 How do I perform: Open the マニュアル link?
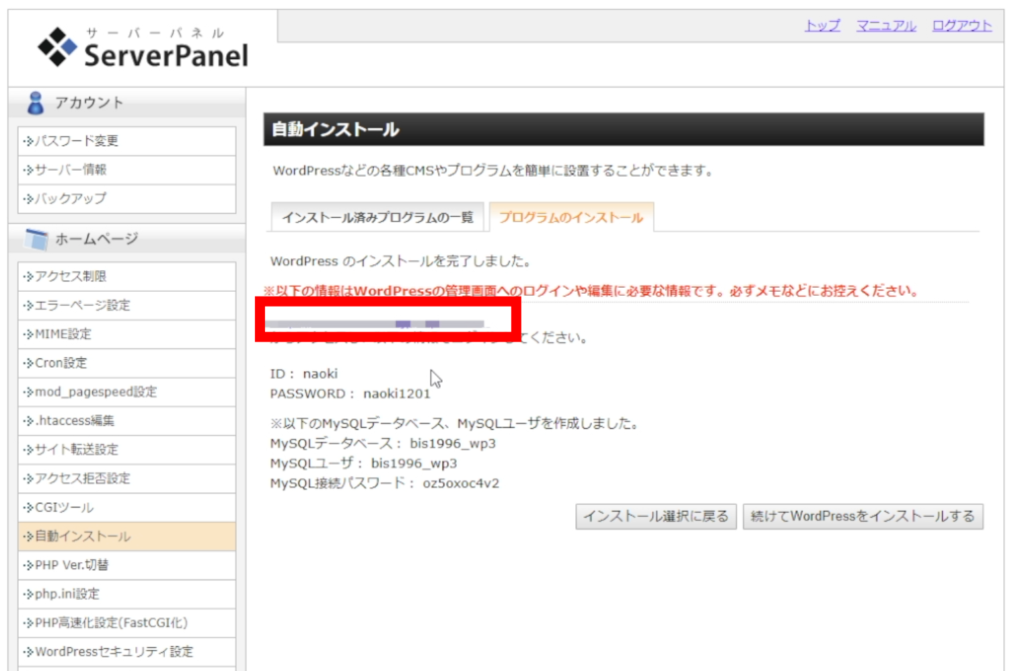click(x=886, y=26)
